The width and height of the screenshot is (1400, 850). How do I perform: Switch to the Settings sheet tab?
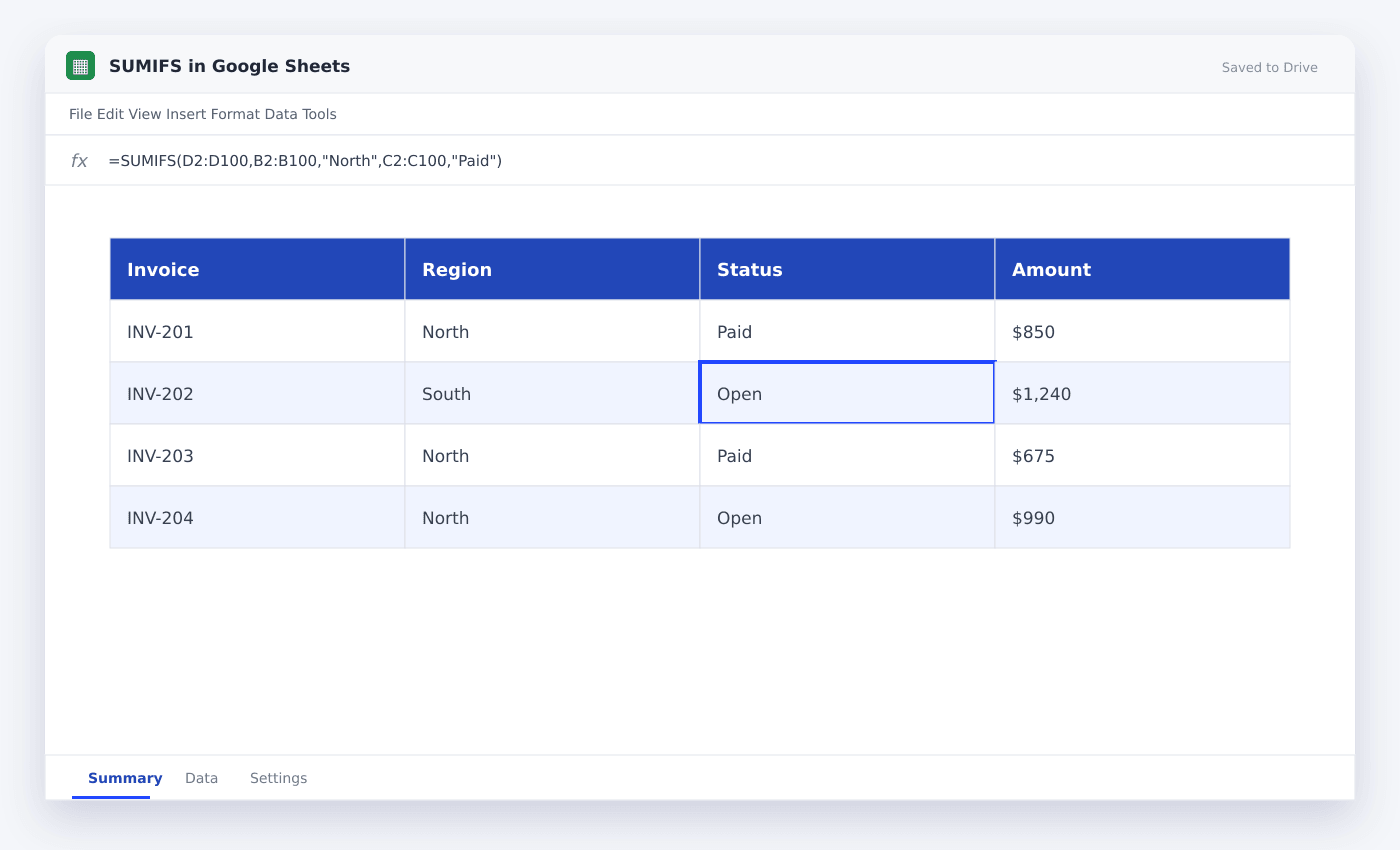pyautogui.click(x=278, y=778)
